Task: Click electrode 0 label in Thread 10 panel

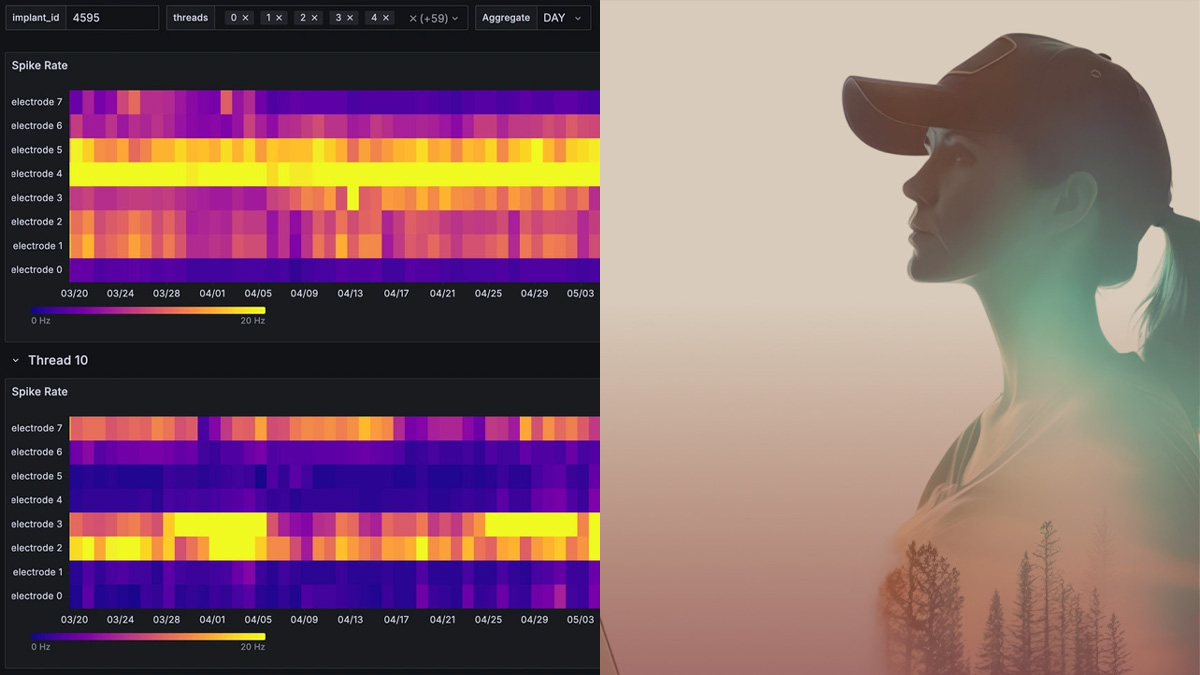Action: [x=37, y=596]
